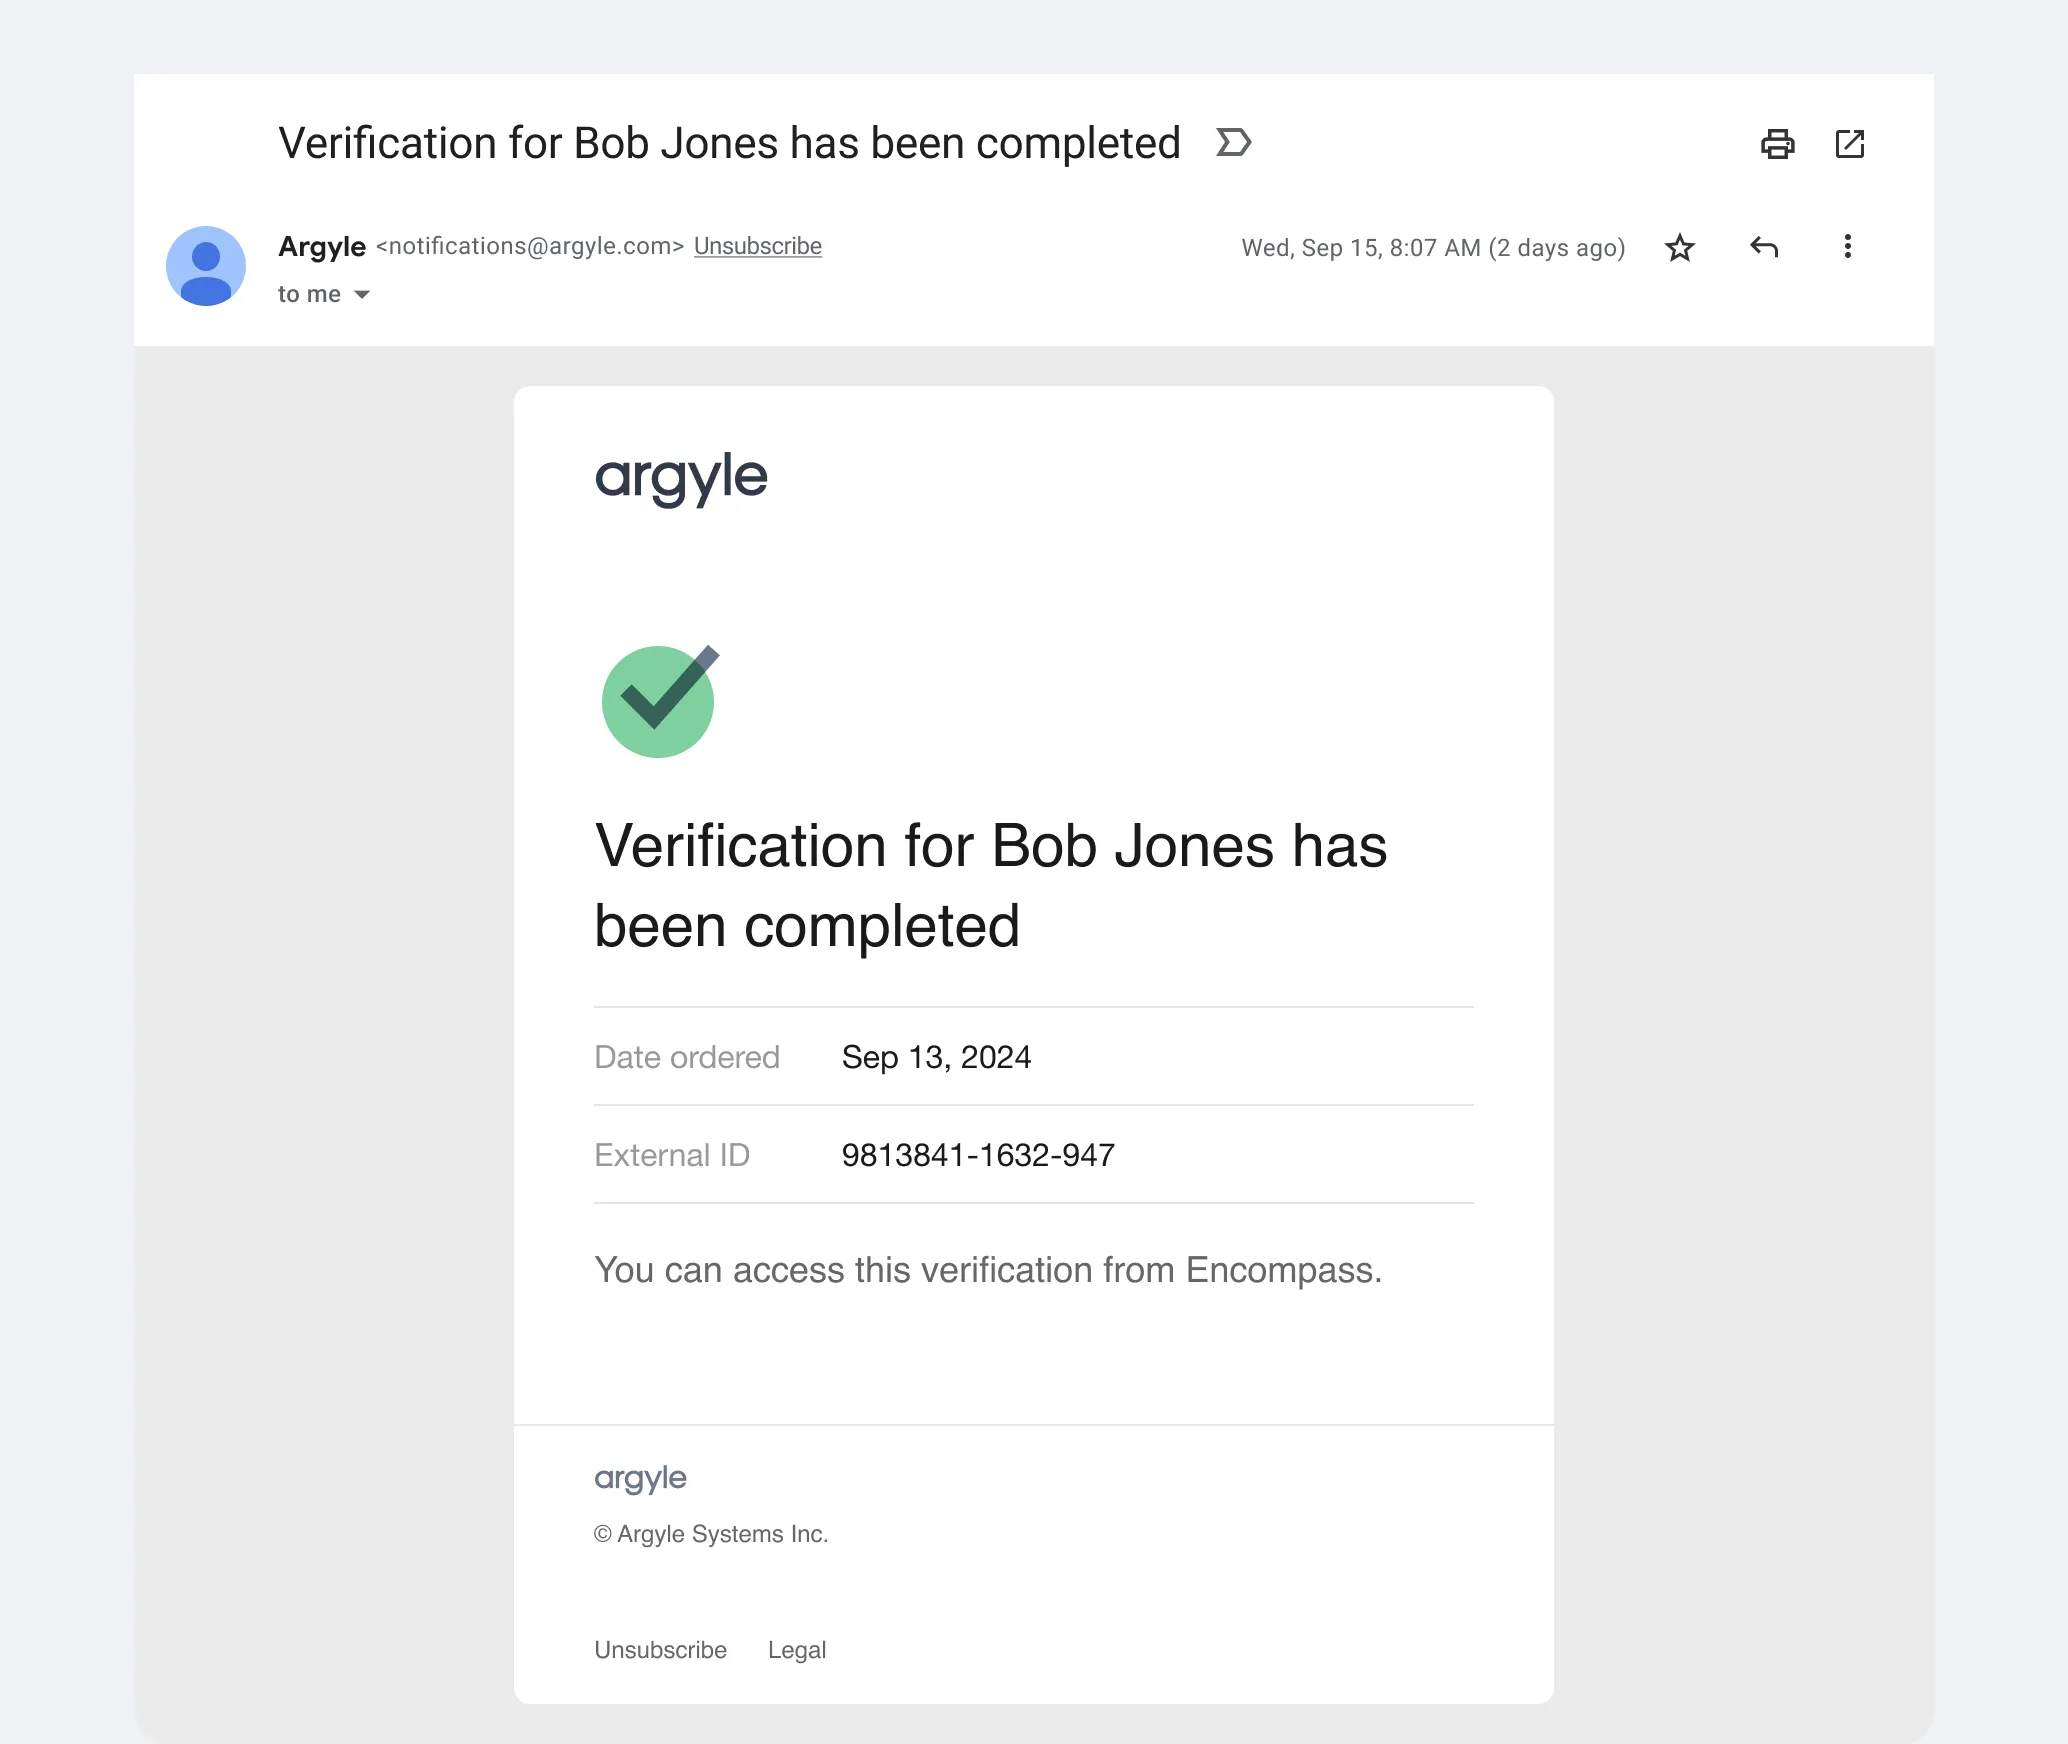Image resolution: width=2068 pixels, height=1744 pixels.
Task: Click the small footer argyle logo
Action: point(640,1478)
